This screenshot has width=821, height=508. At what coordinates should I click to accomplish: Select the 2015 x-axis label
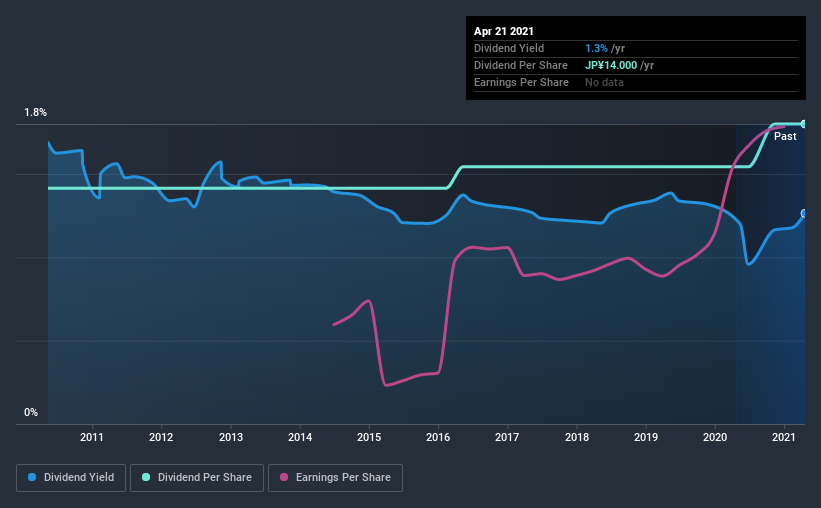(x=369, y=437)
